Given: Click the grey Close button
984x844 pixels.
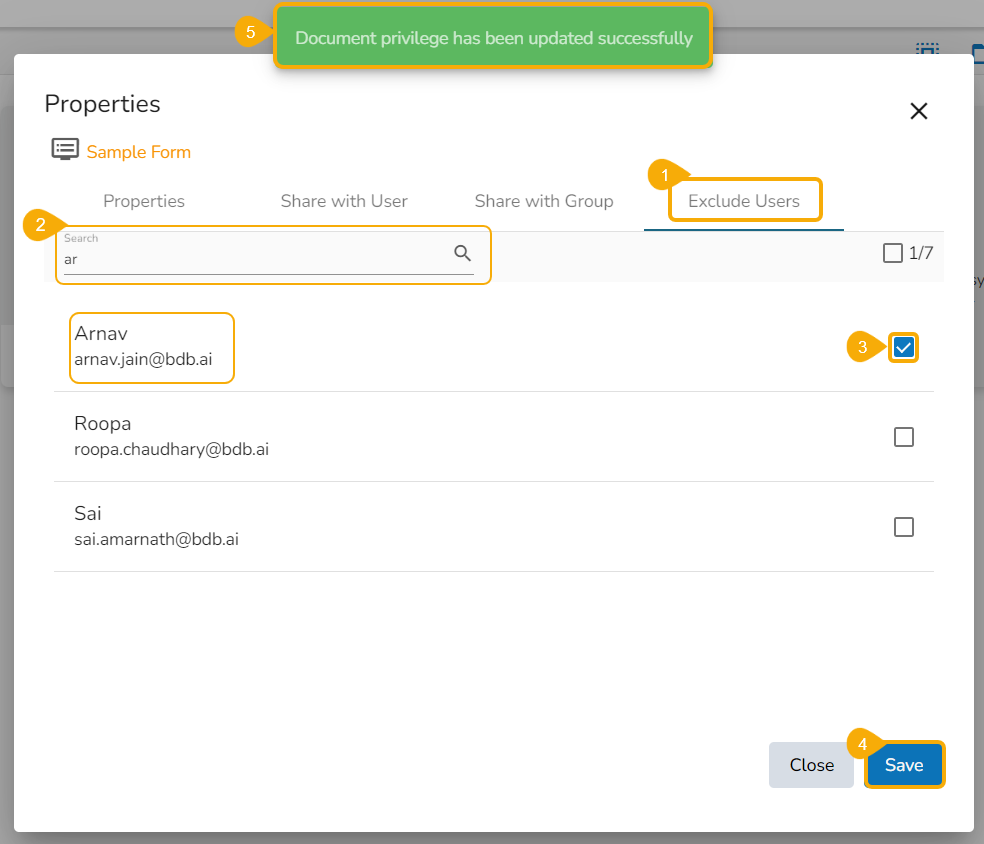Looking at the screenshot, I should pyautogui.click(x=811, y=765).
